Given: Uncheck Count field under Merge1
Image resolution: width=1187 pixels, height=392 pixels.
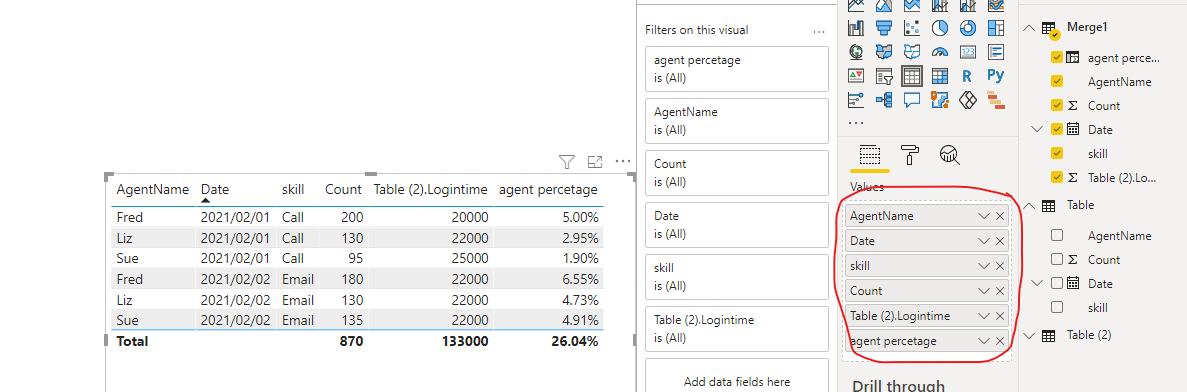Looking at the screenshot, I should [x=1057, y=105].
